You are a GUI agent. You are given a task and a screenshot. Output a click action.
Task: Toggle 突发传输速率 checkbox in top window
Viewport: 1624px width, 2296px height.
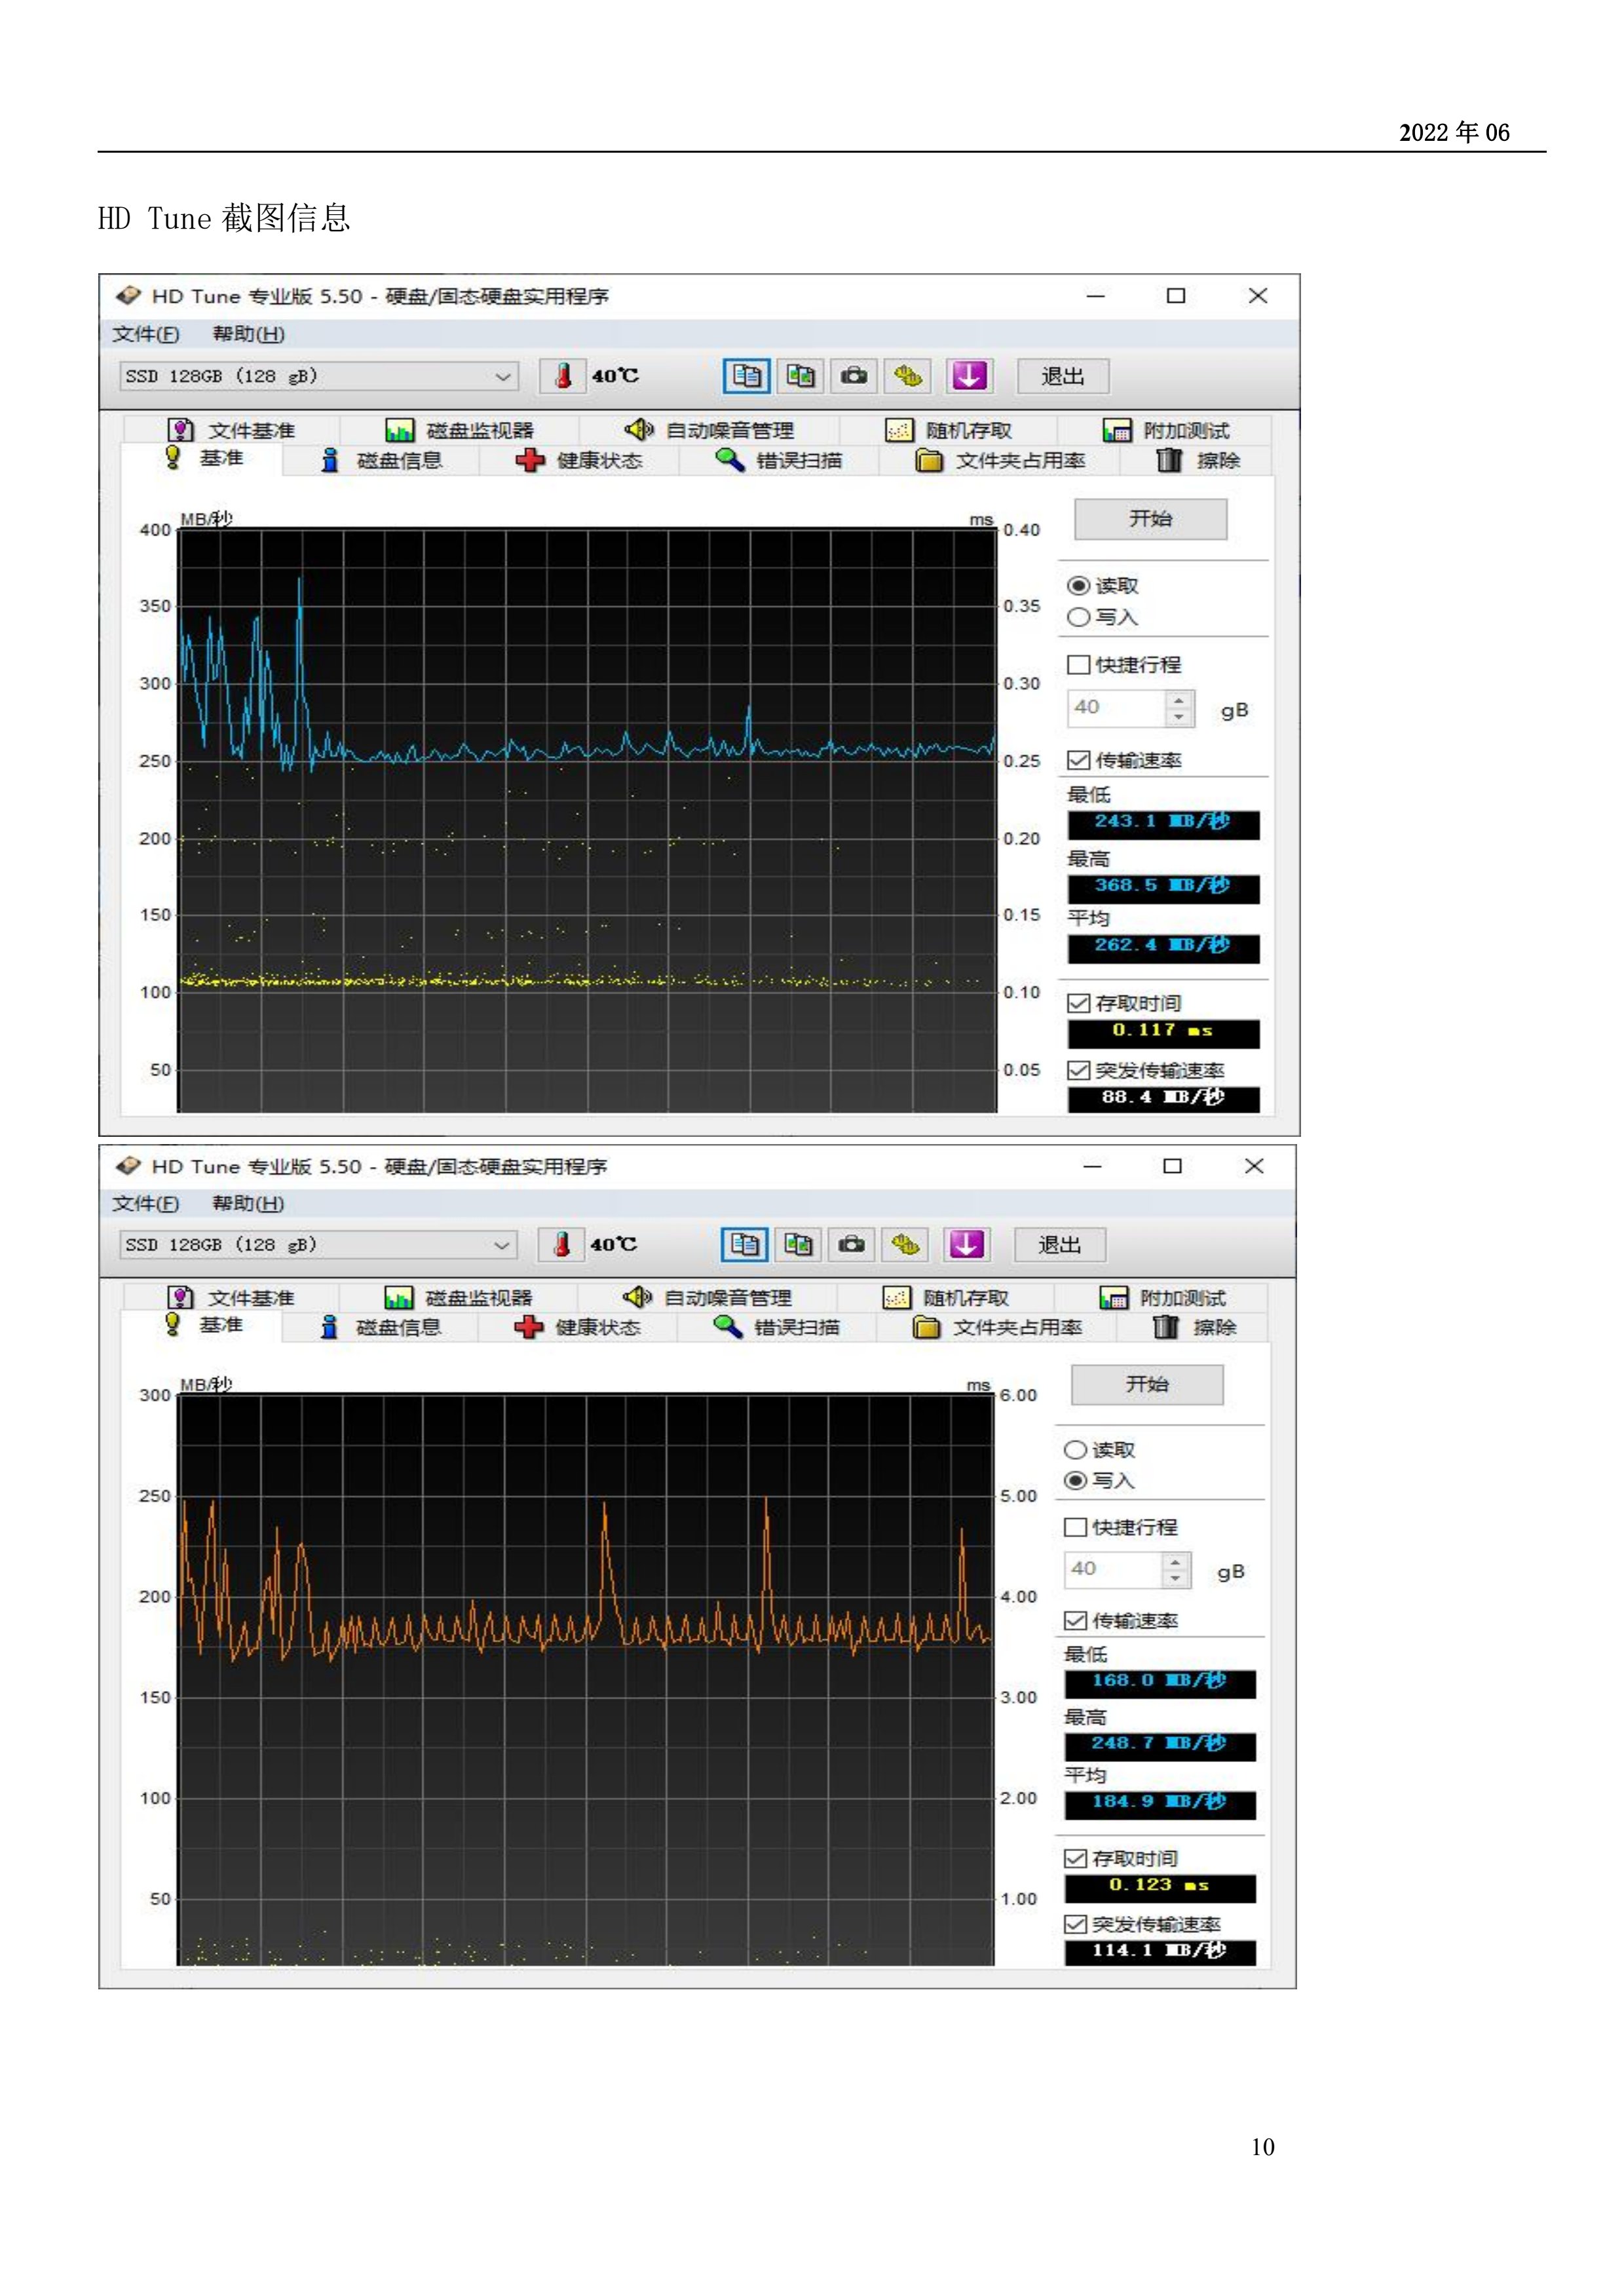coord(1078,1070)
